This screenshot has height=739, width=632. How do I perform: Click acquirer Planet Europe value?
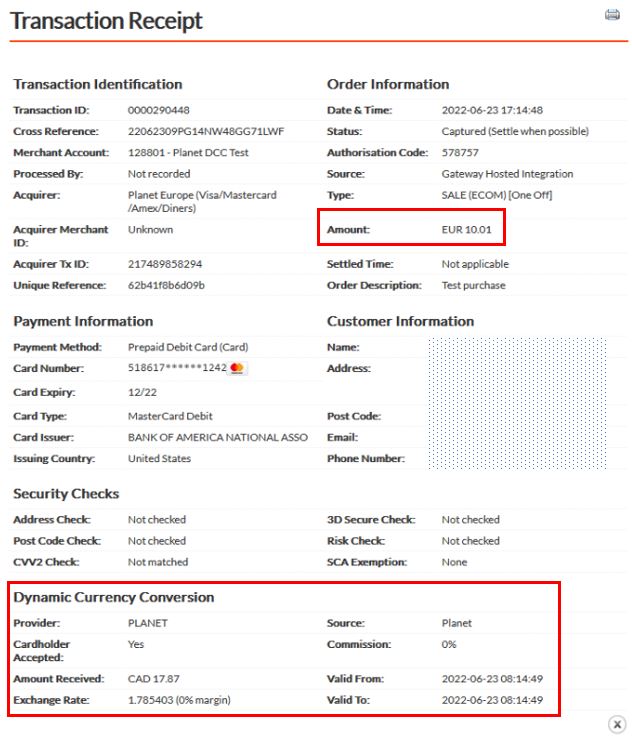[x=202, y=202]
